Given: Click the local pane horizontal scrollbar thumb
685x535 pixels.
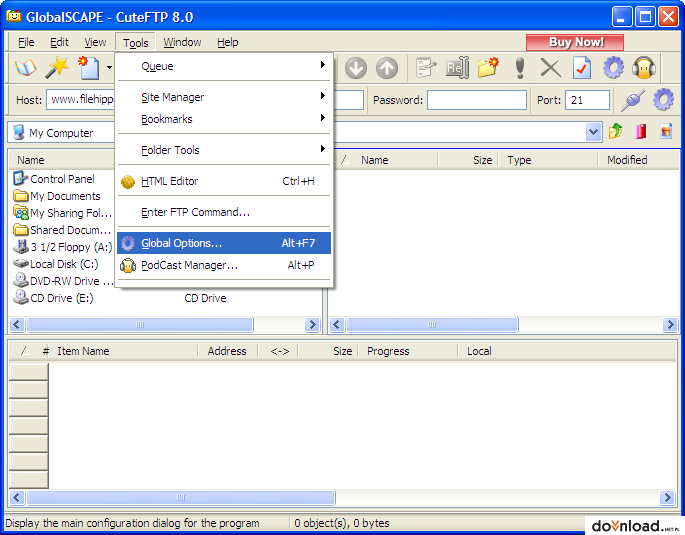Looking at the screenshot, I should (x=140, y=324).
